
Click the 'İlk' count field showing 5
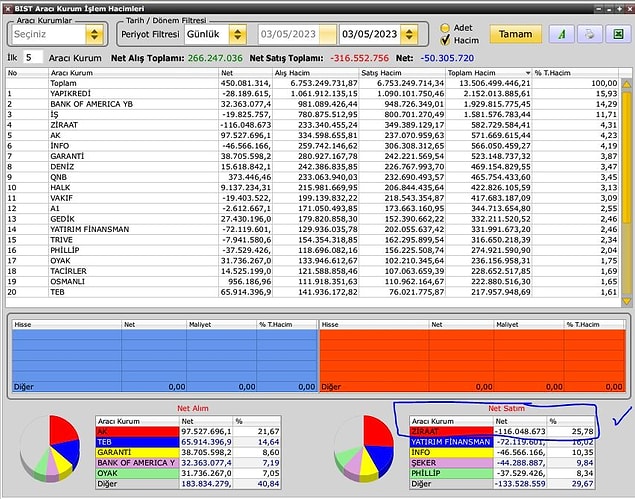coord(33,57)
